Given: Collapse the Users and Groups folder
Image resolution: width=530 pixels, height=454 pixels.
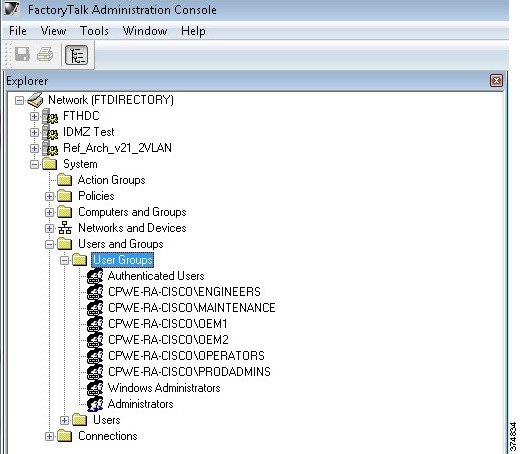Looking at the screenshot, I should pyautogui.click(x=49, y=244).
